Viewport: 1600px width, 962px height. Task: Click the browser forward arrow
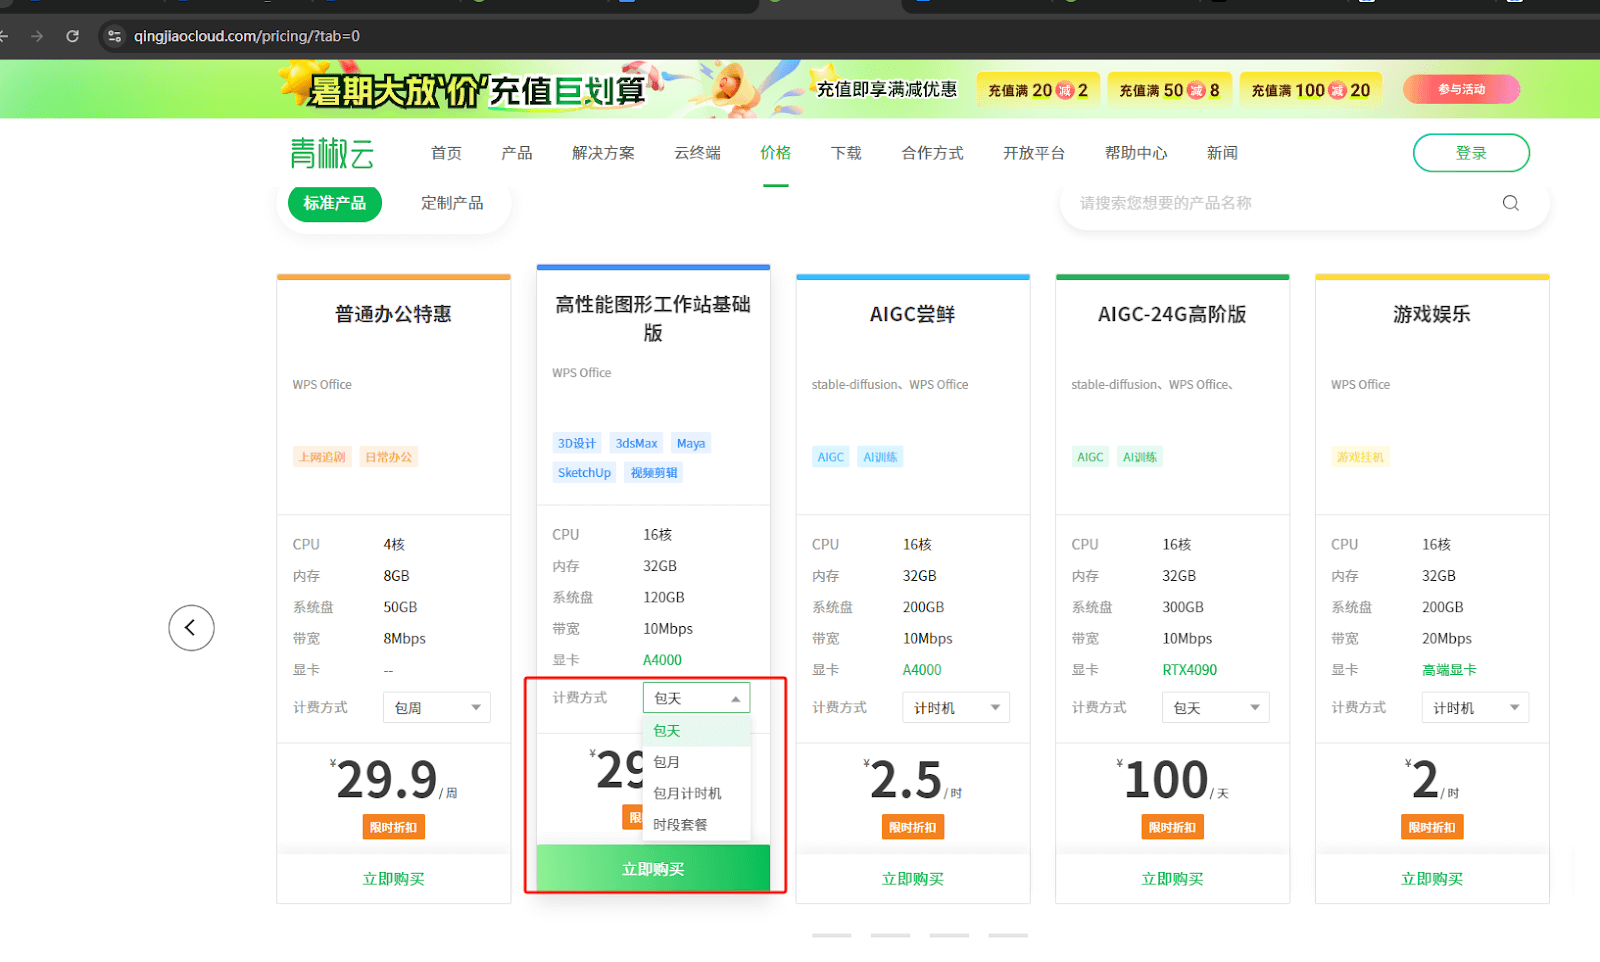37,36
